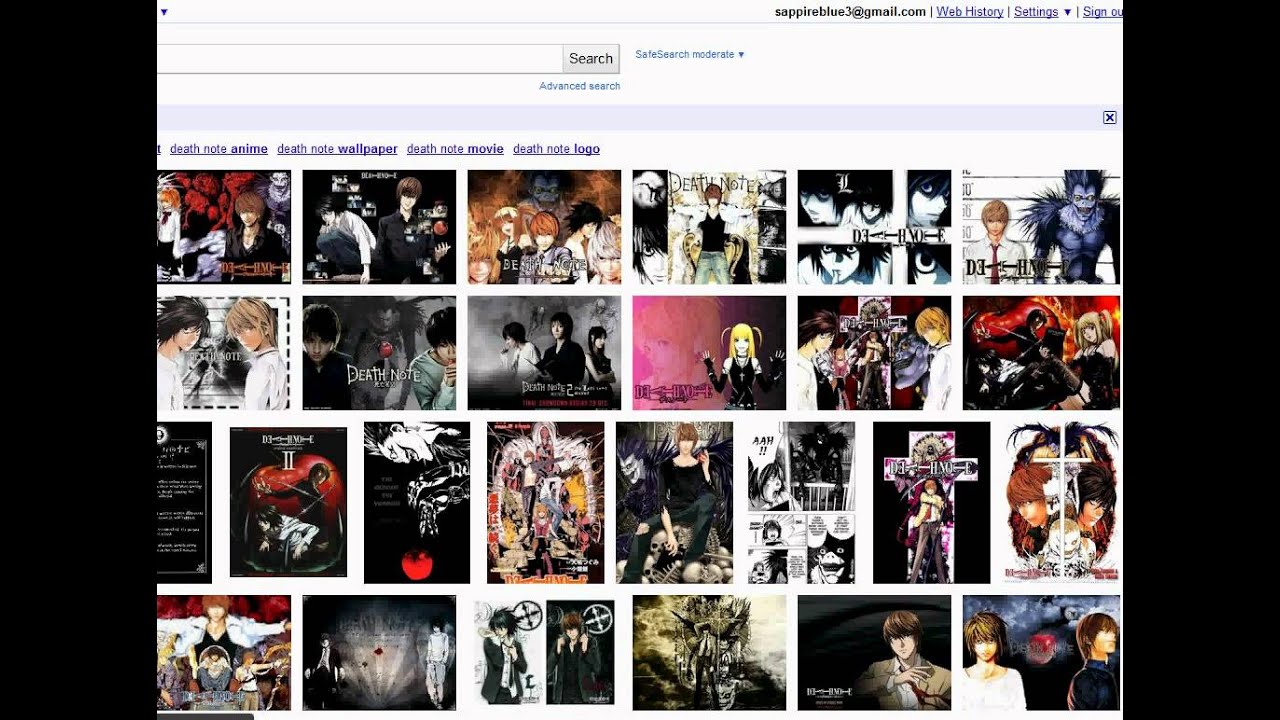
Task: Open the dropdown arrow next to Settings
Action: [1067, 12]
